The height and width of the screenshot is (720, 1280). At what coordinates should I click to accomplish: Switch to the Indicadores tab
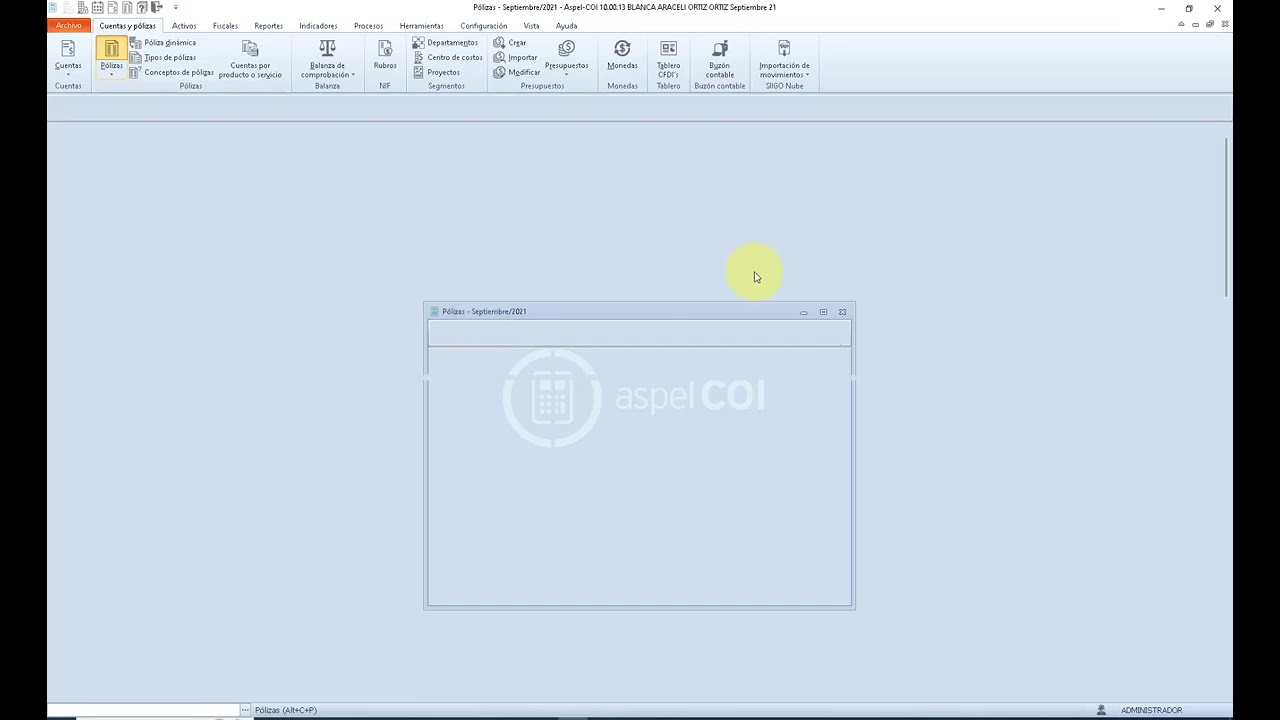[x=318, y=26]
